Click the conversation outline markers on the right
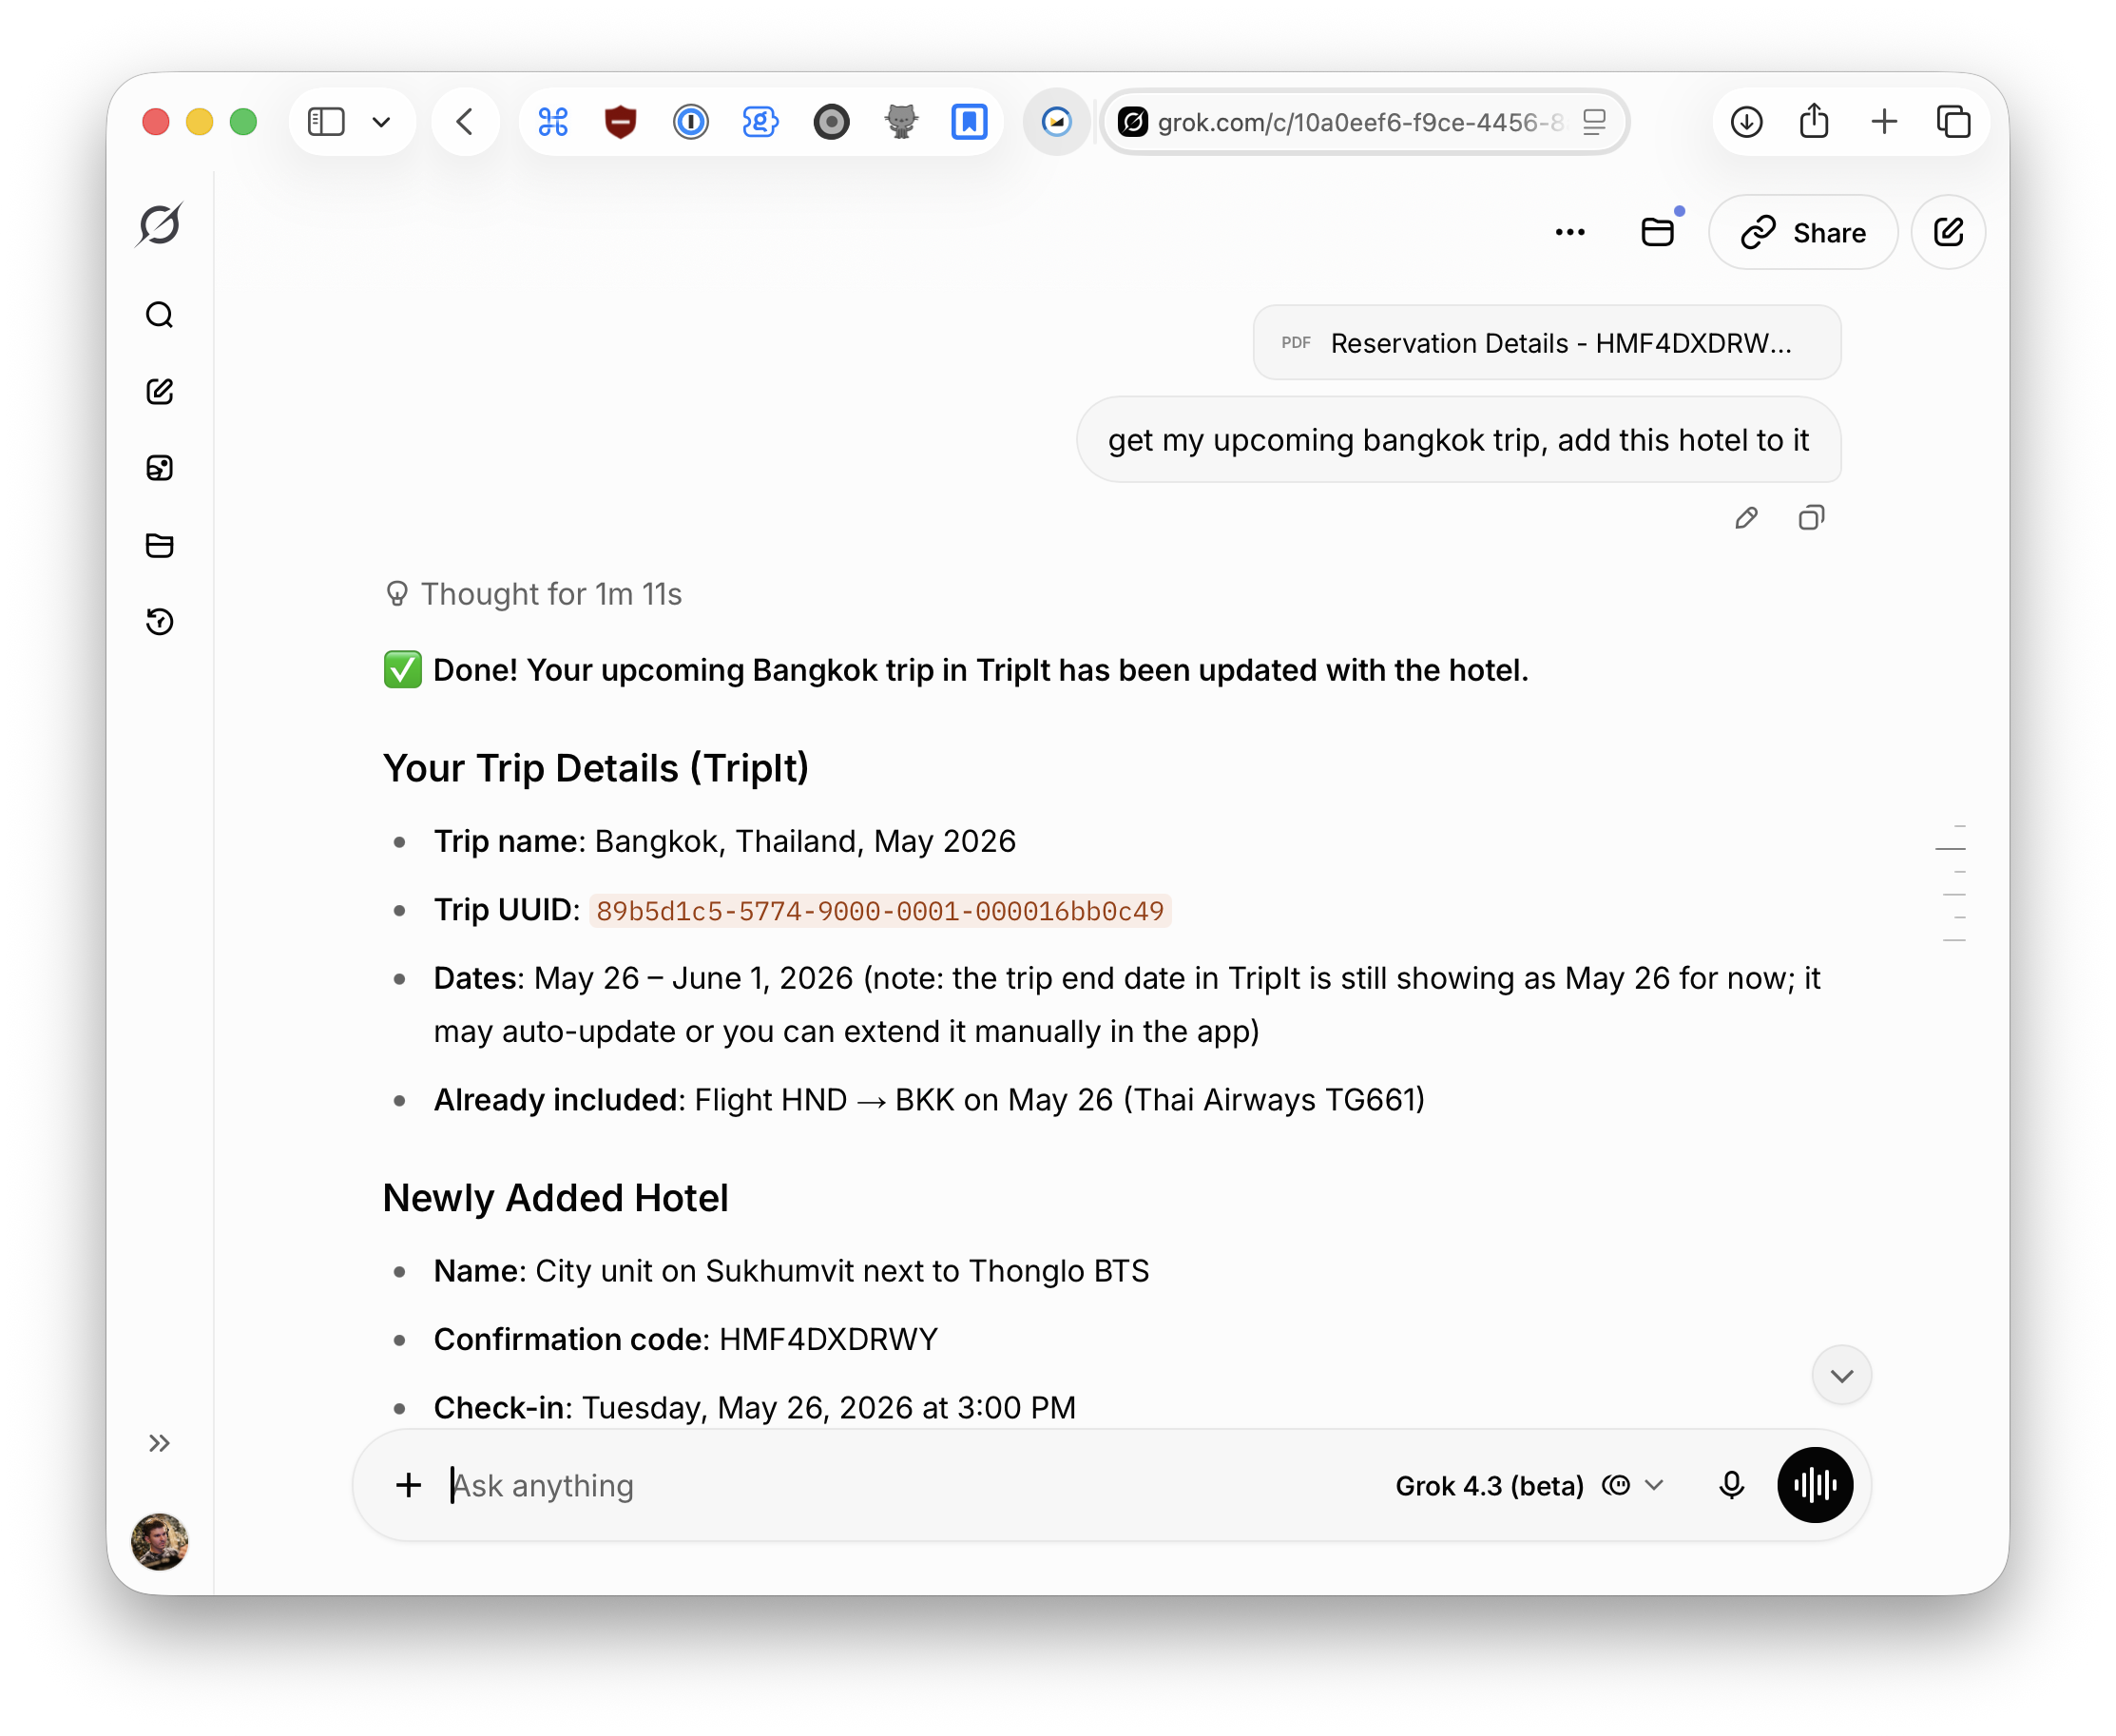The width and height of the screenshot is (2116, 1736). [x=1952, y=883]
